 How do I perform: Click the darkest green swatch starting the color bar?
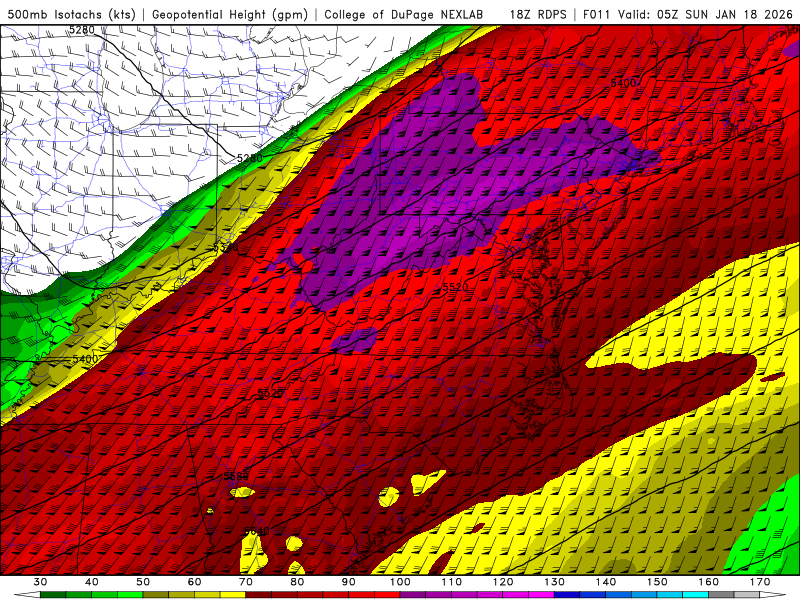pyautogui.click(x=53, y=595)
